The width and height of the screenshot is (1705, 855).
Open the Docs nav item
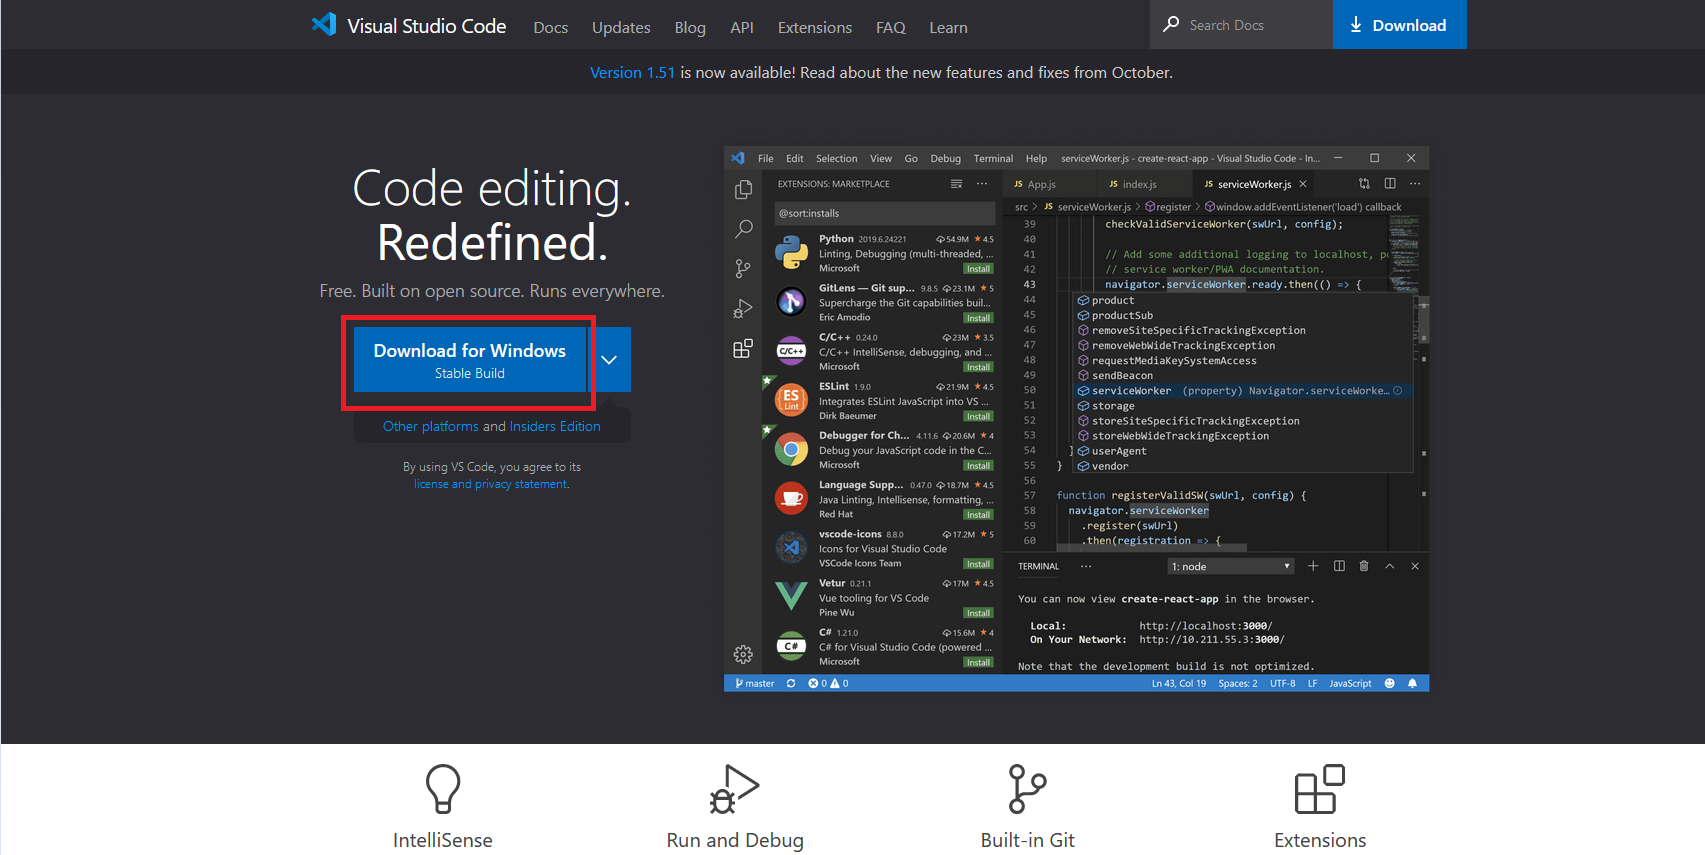pyautogui.click(x=551, y=27)
